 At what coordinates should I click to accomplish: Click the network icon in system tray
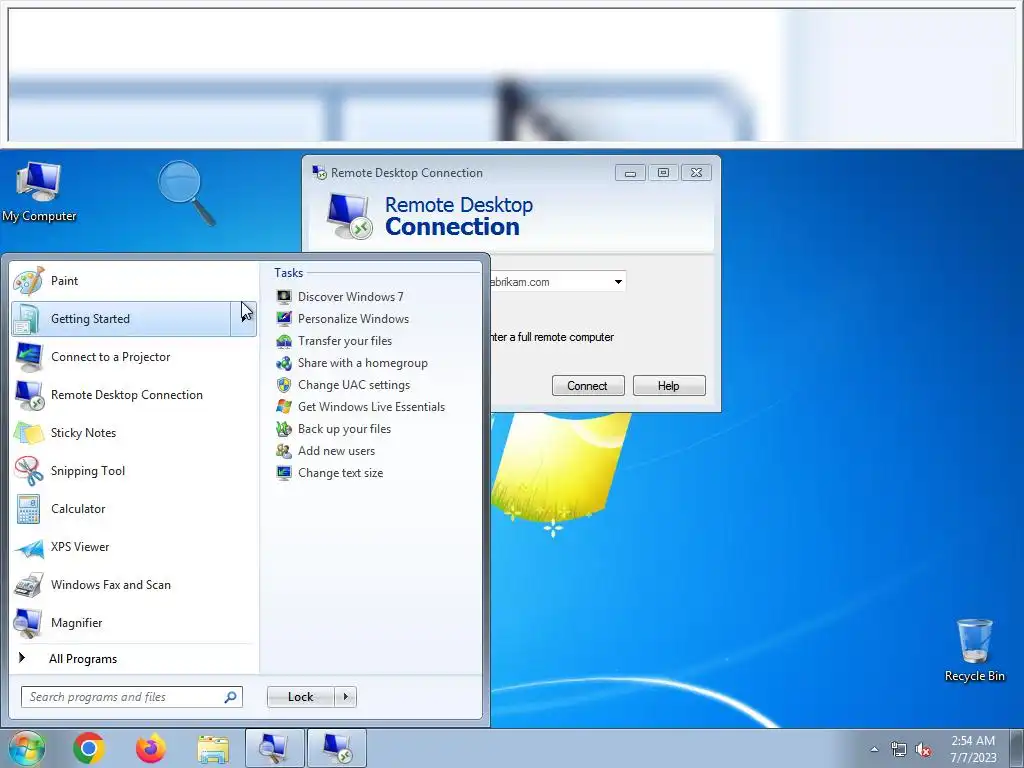pos(899,749)
